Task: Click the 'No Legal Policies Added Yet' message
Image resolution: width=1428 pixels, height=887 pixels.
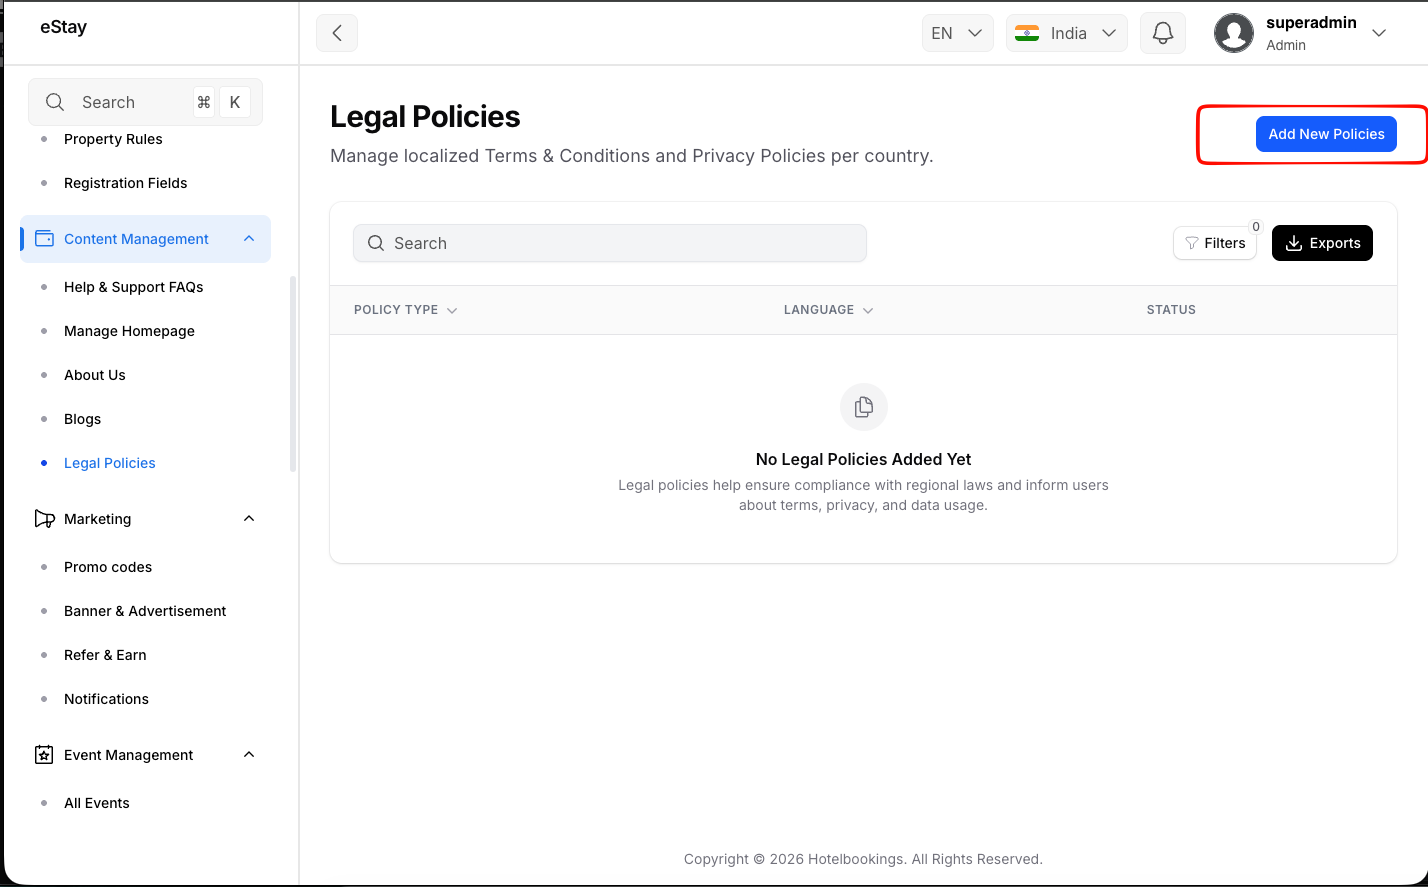Action: [x=864, y=459]
